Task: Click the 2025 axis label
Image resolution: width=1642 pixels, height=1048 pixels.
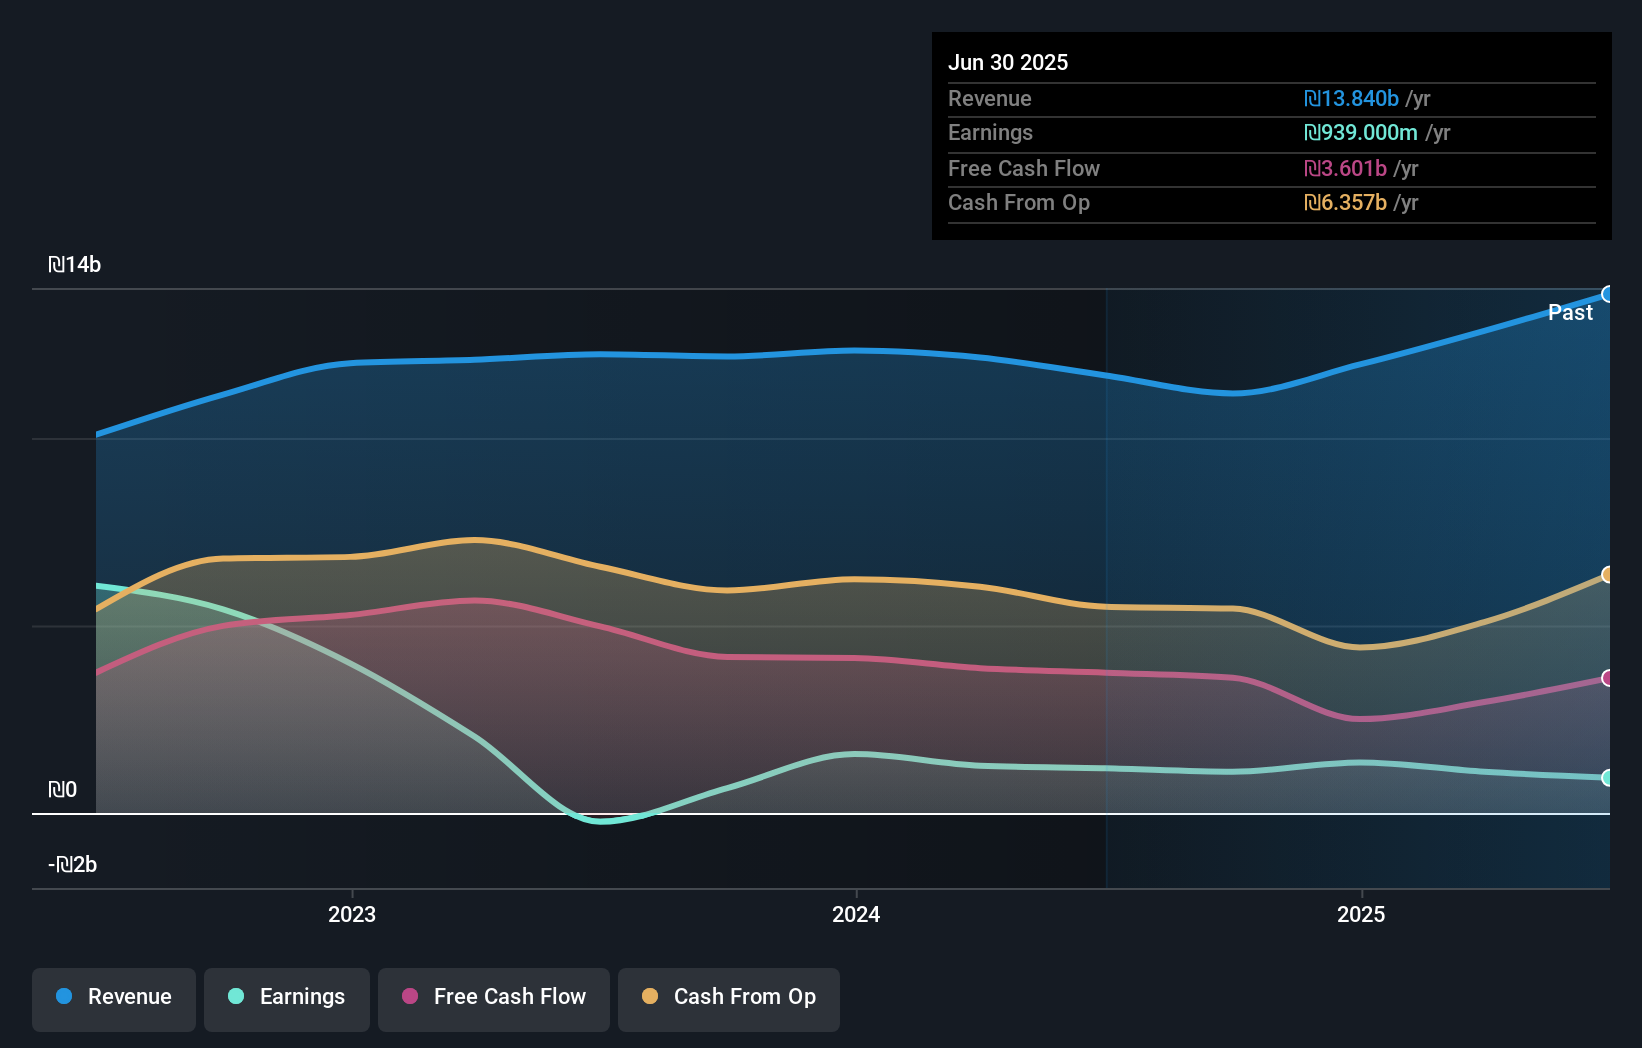Action: point(1361,914)
